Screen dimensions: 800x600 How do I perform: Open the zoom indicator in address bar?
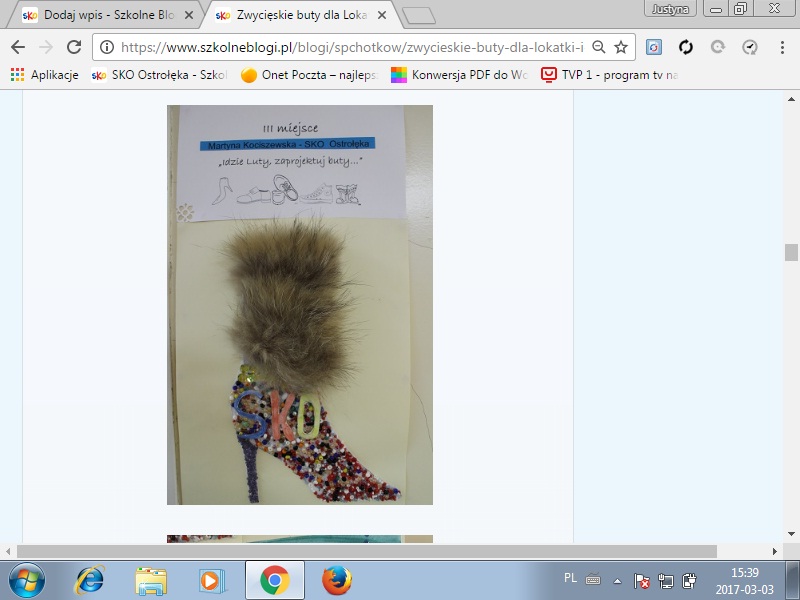point(598,47)
